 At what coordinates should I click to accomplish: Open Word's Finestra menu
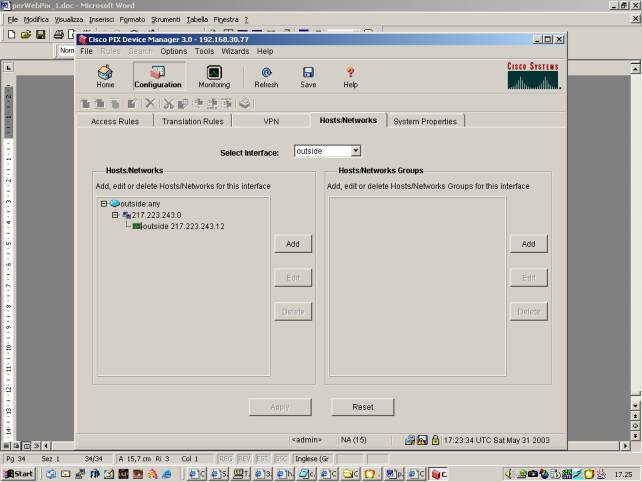point(226,19)
